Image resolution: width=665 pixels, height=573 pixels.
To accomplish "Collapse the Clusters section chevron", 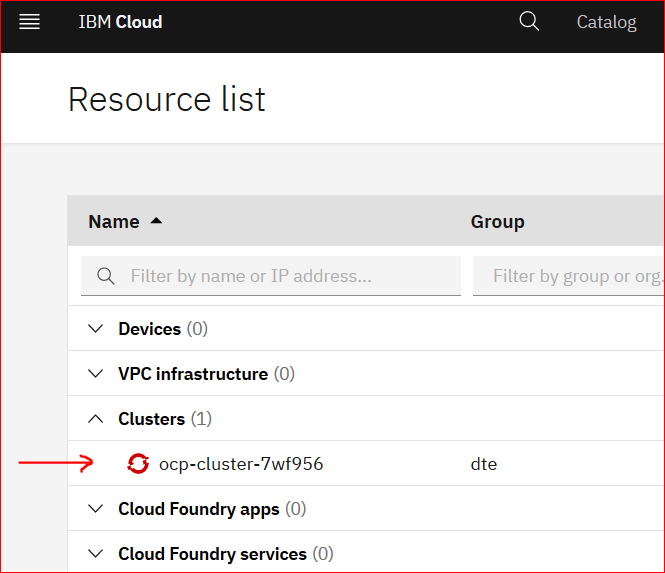I will click(x=95, y=419).
